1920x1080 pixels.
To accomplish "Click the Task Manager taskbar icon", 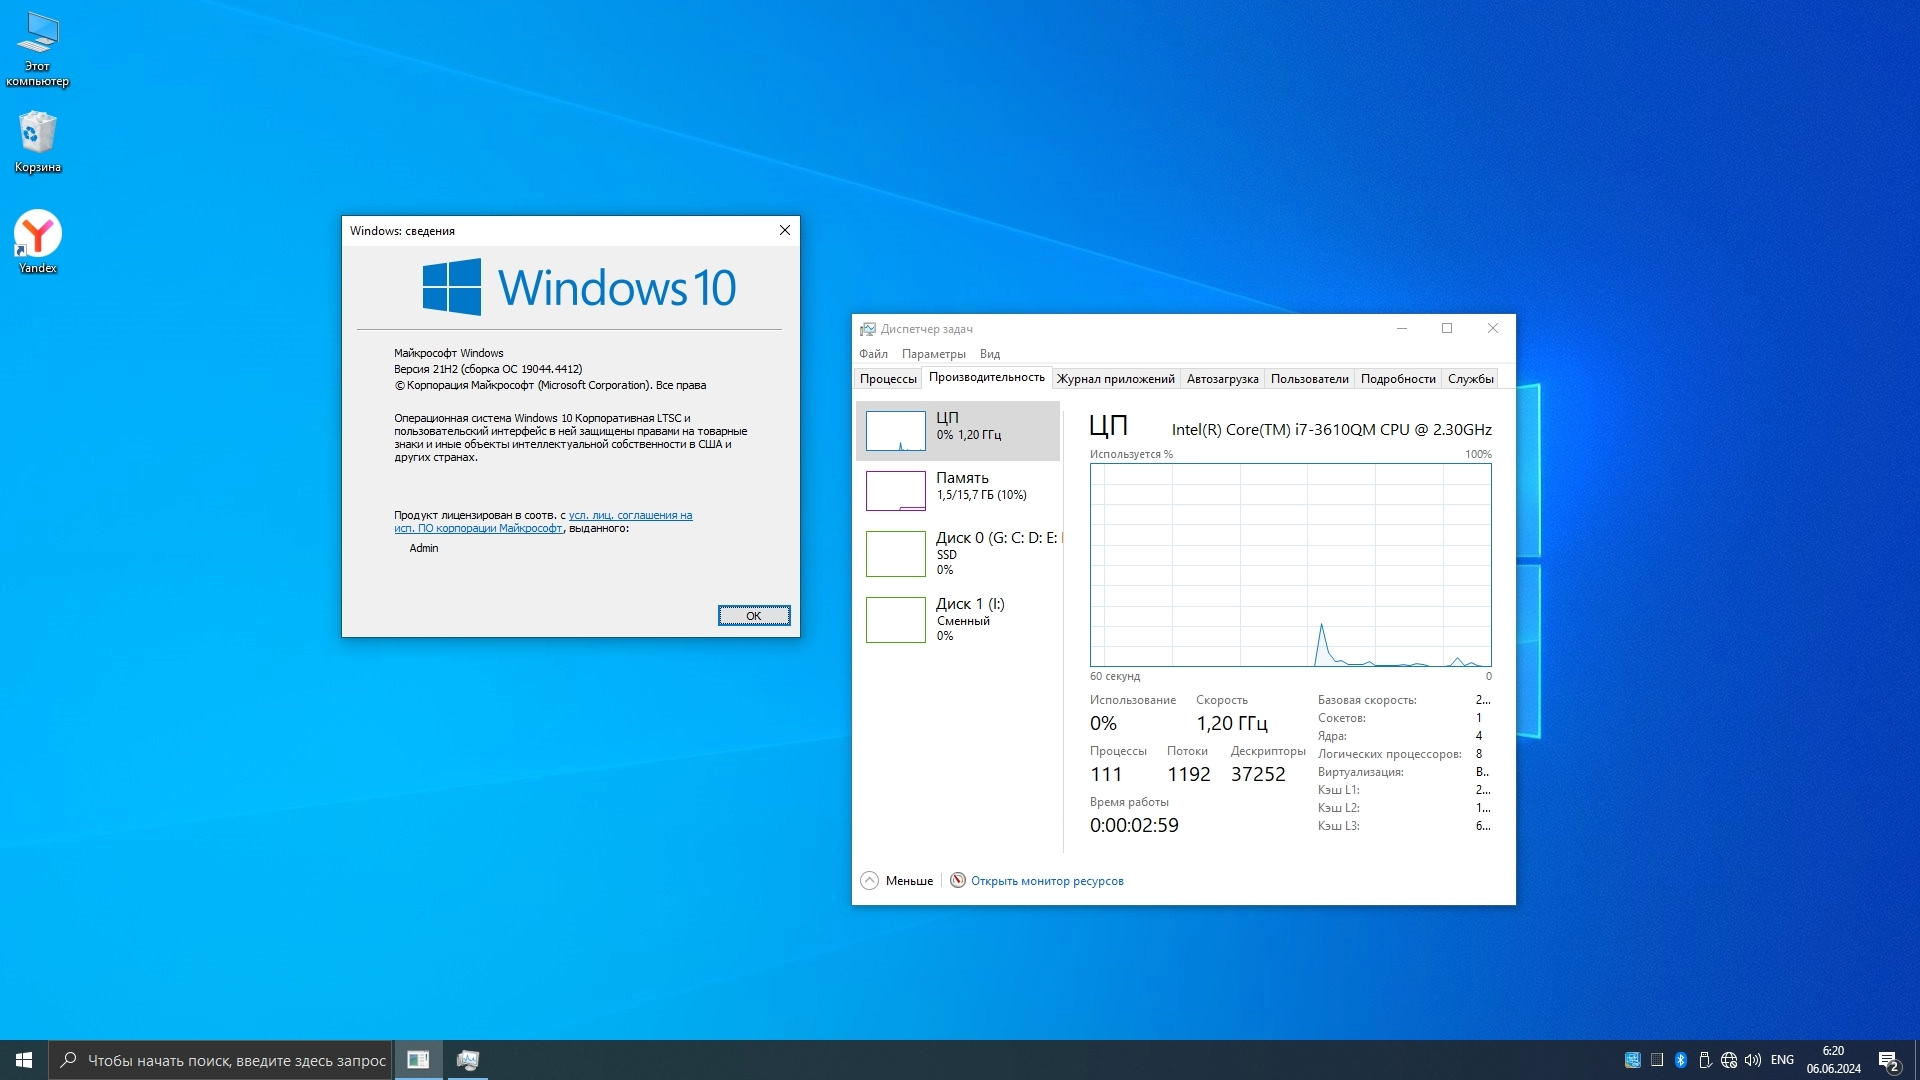I will (468, 1060).
